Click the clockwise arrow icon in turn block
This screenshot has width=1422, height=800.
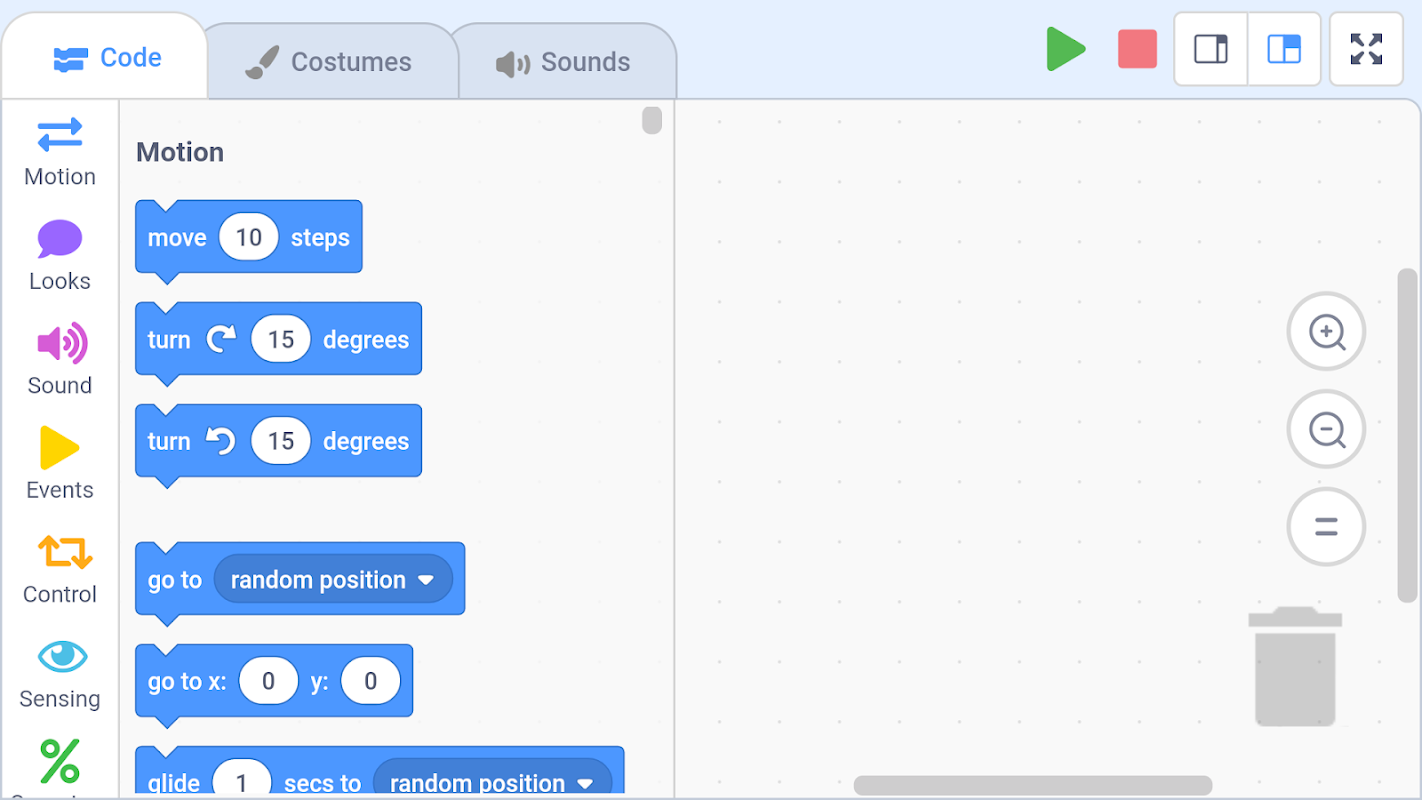(x=221, y=339)
